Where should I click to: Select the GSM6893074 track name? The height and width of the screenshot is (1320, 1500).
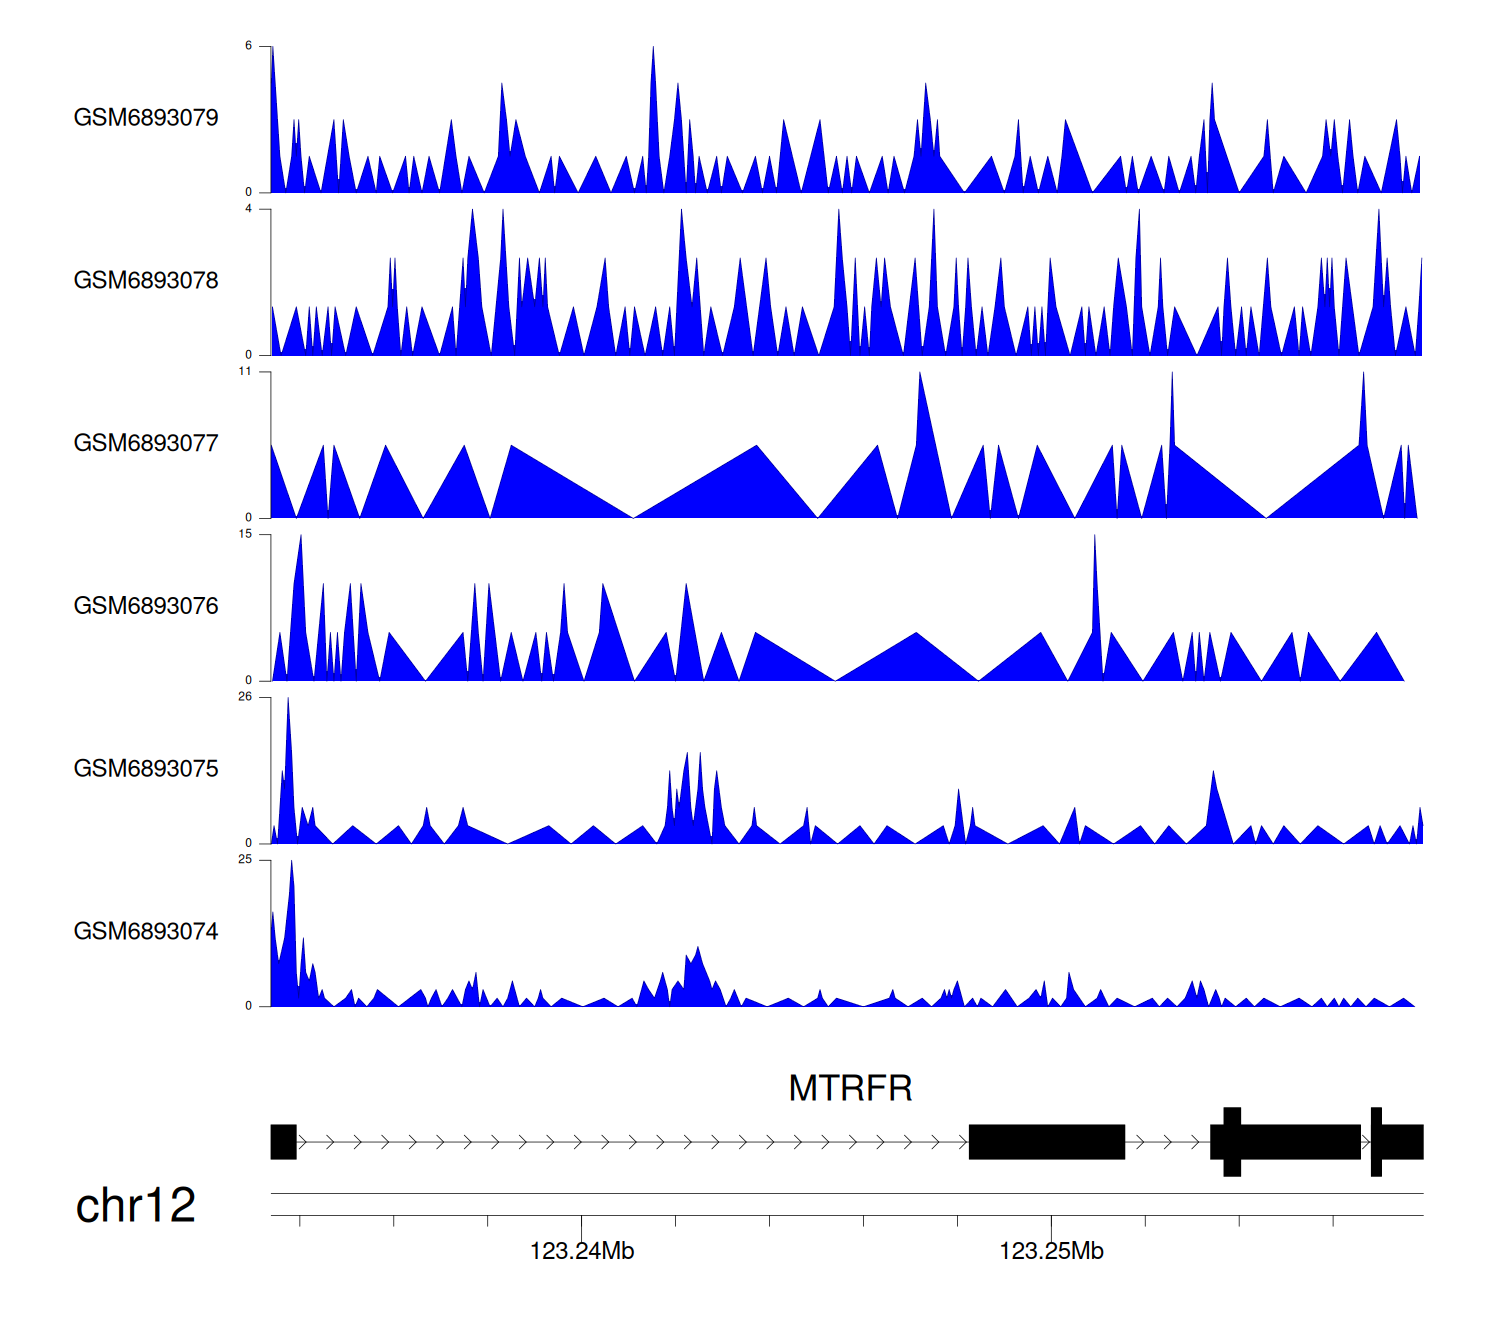tap(146, 932)
